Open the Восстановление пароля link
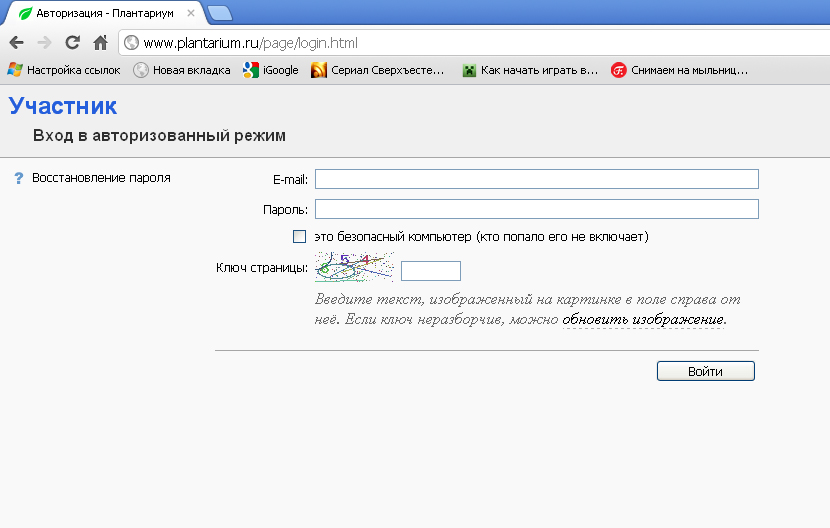 [x=101, y=178]
